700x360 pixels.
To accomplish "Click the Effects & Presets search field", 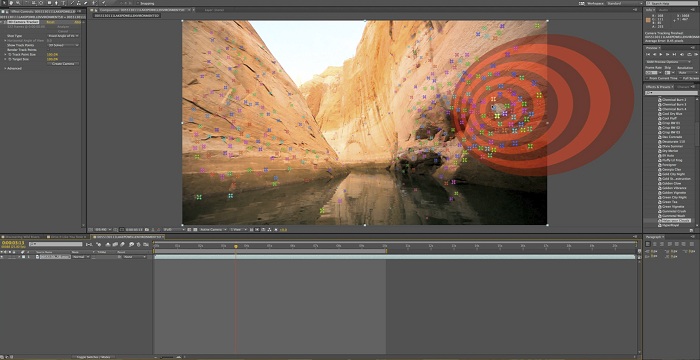I will click(x=671, y=93).
